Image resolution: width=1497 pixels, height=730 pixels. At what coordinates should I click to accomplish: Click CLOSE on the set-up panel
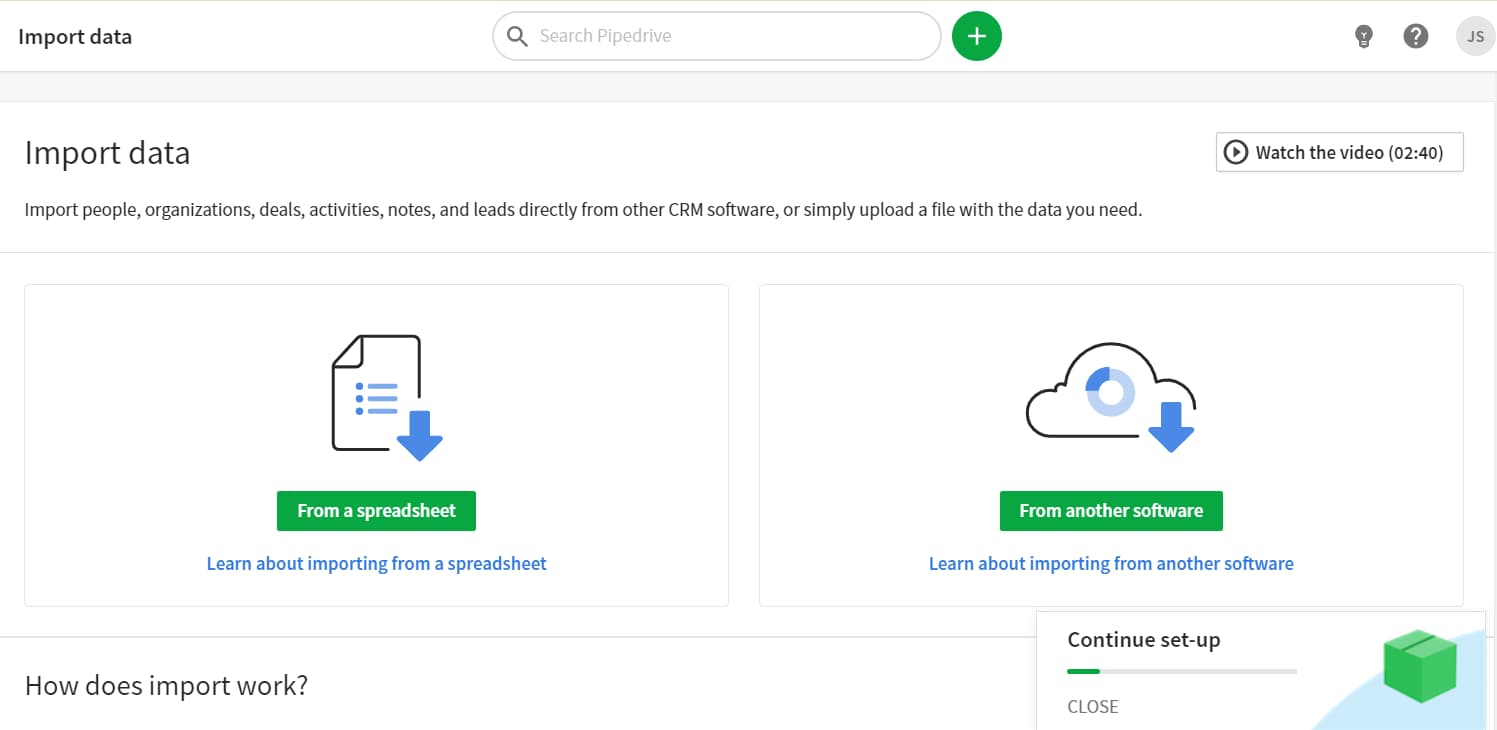[1092, 706]
